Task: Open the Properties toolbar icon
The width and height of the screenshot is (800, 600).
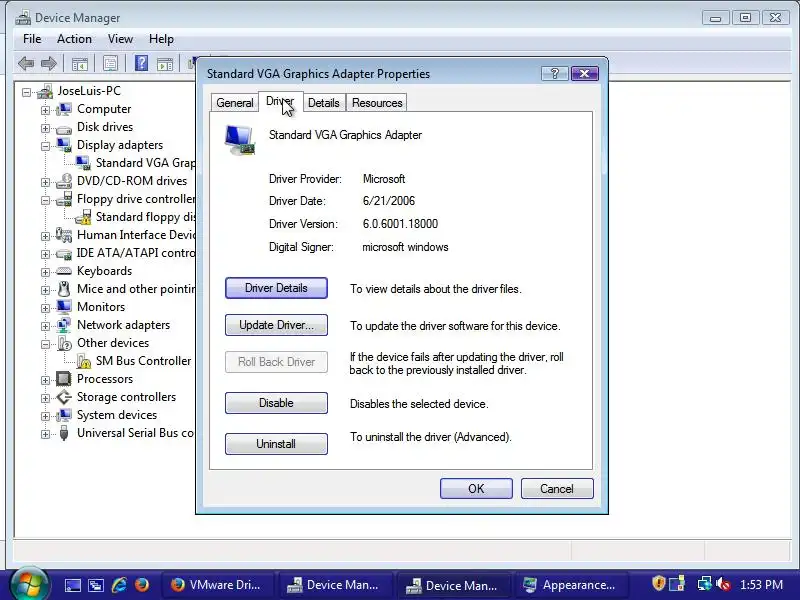Action: (110, 64)
